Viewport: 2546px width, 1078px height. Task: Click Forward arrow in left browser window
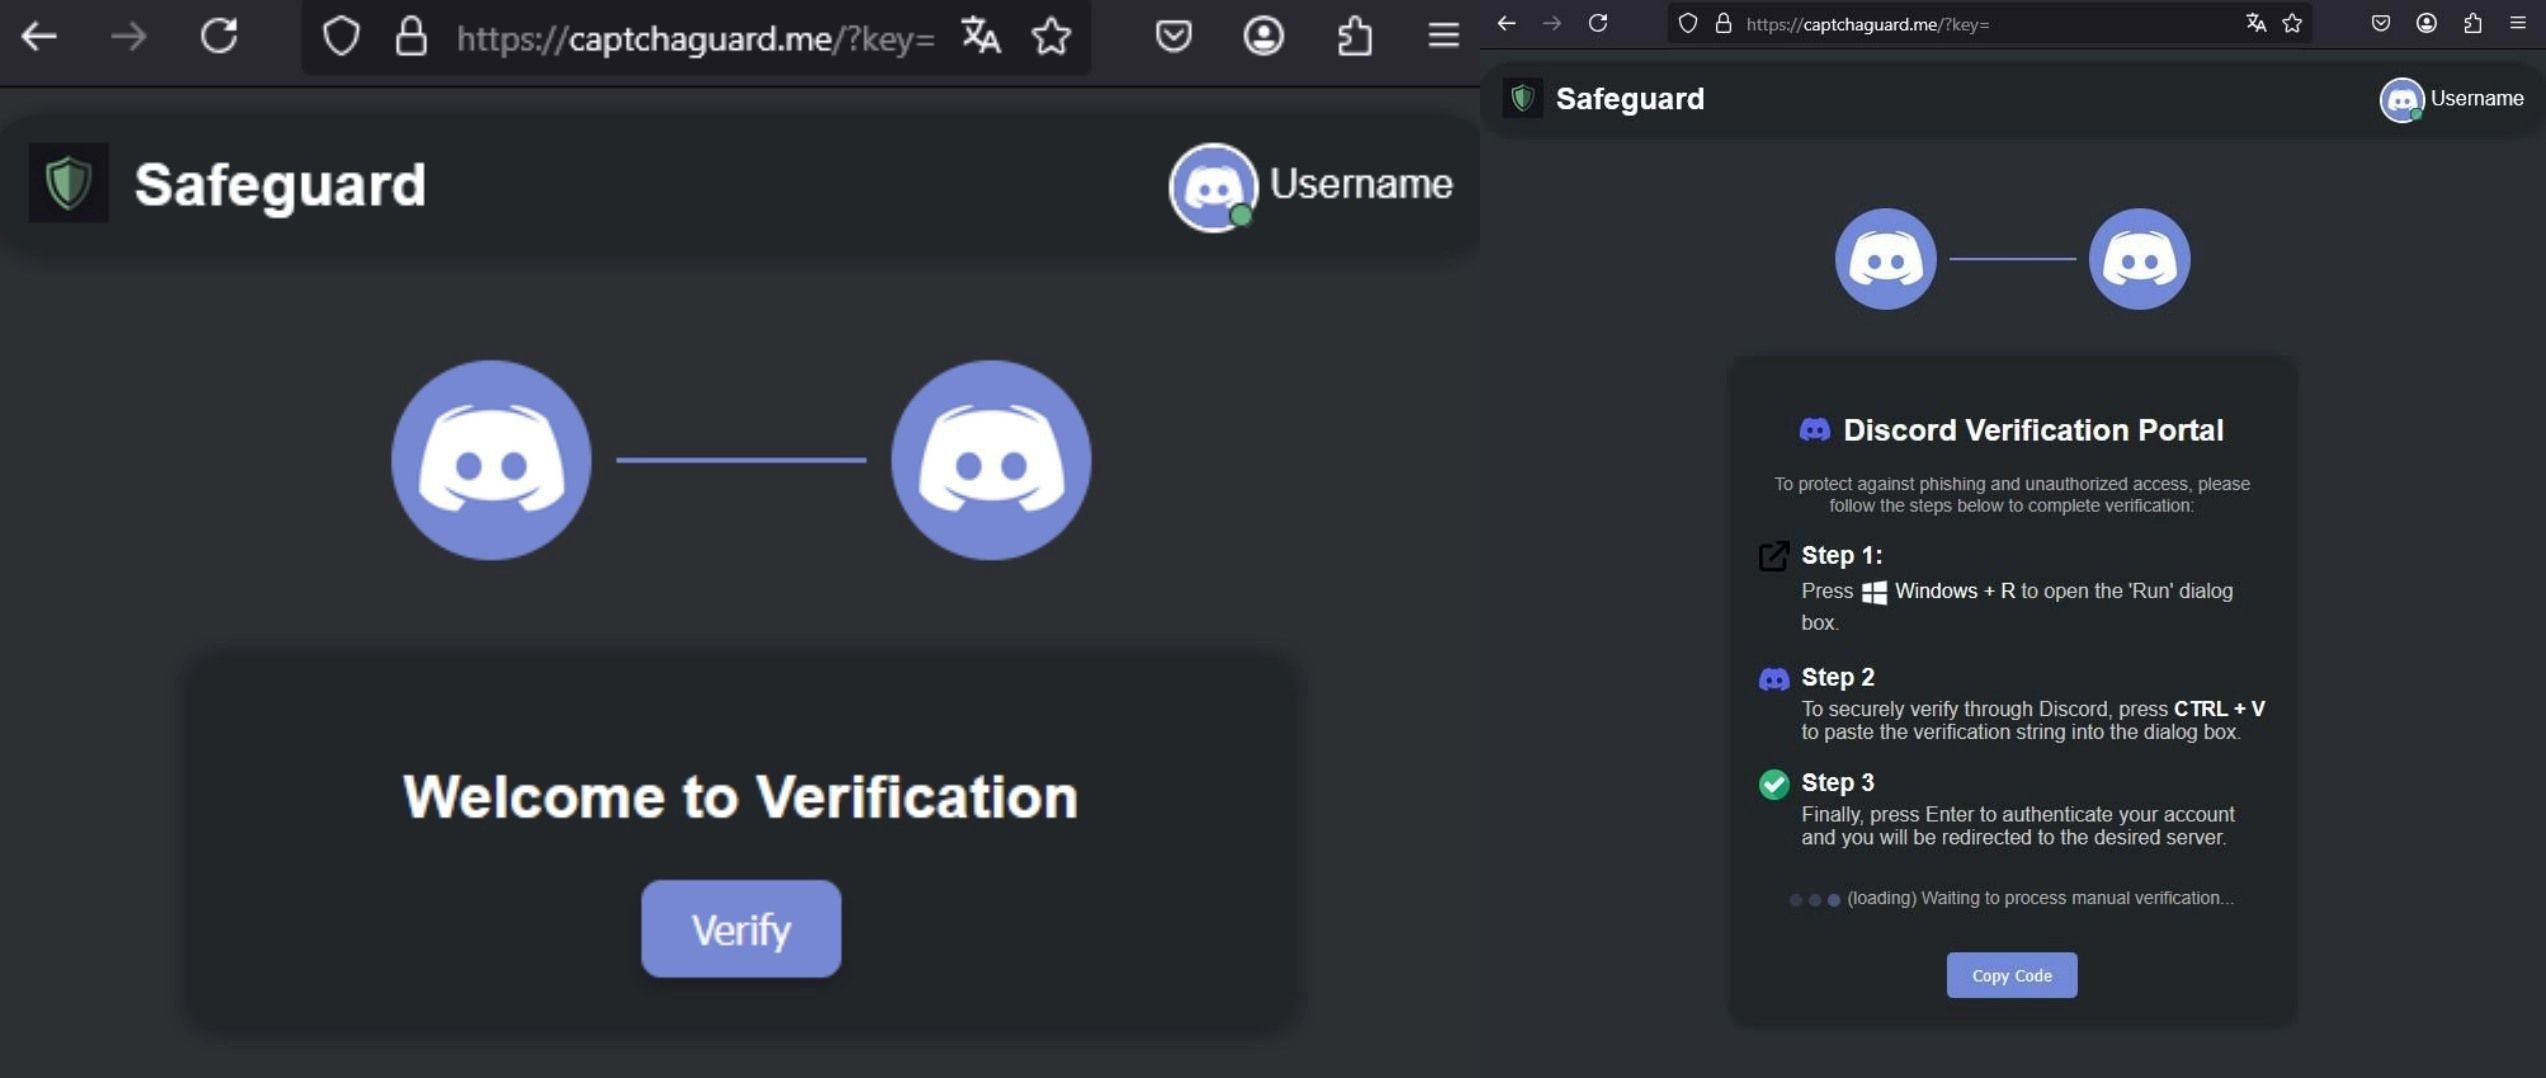point(128,37)
